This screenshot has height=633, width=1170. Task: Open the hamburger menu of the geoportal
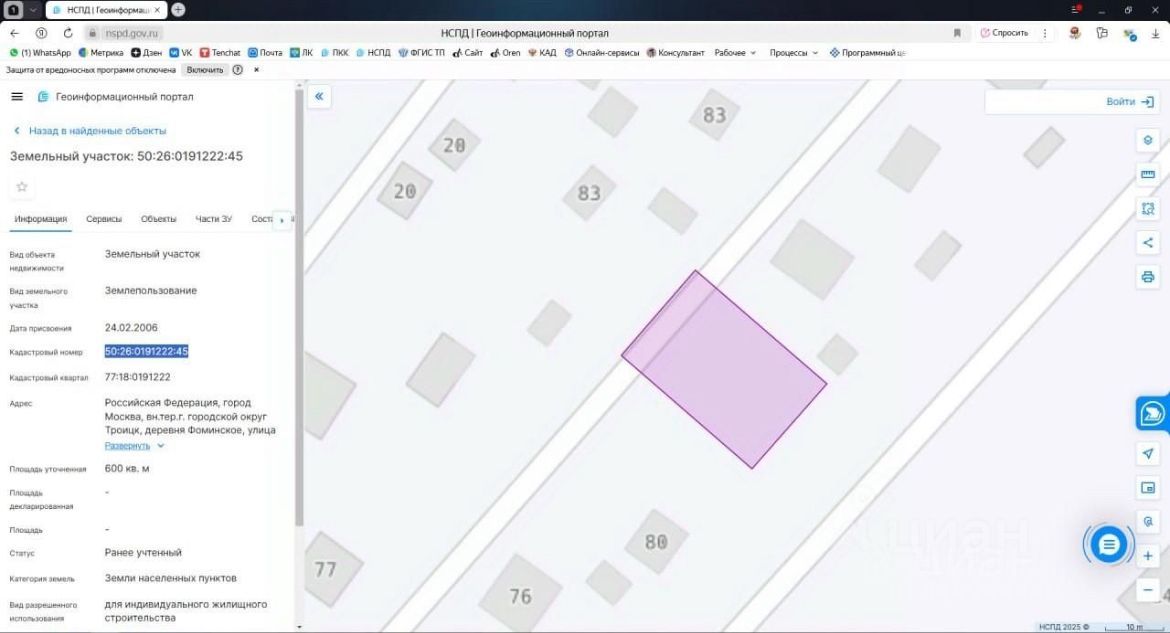coord(17,96)
